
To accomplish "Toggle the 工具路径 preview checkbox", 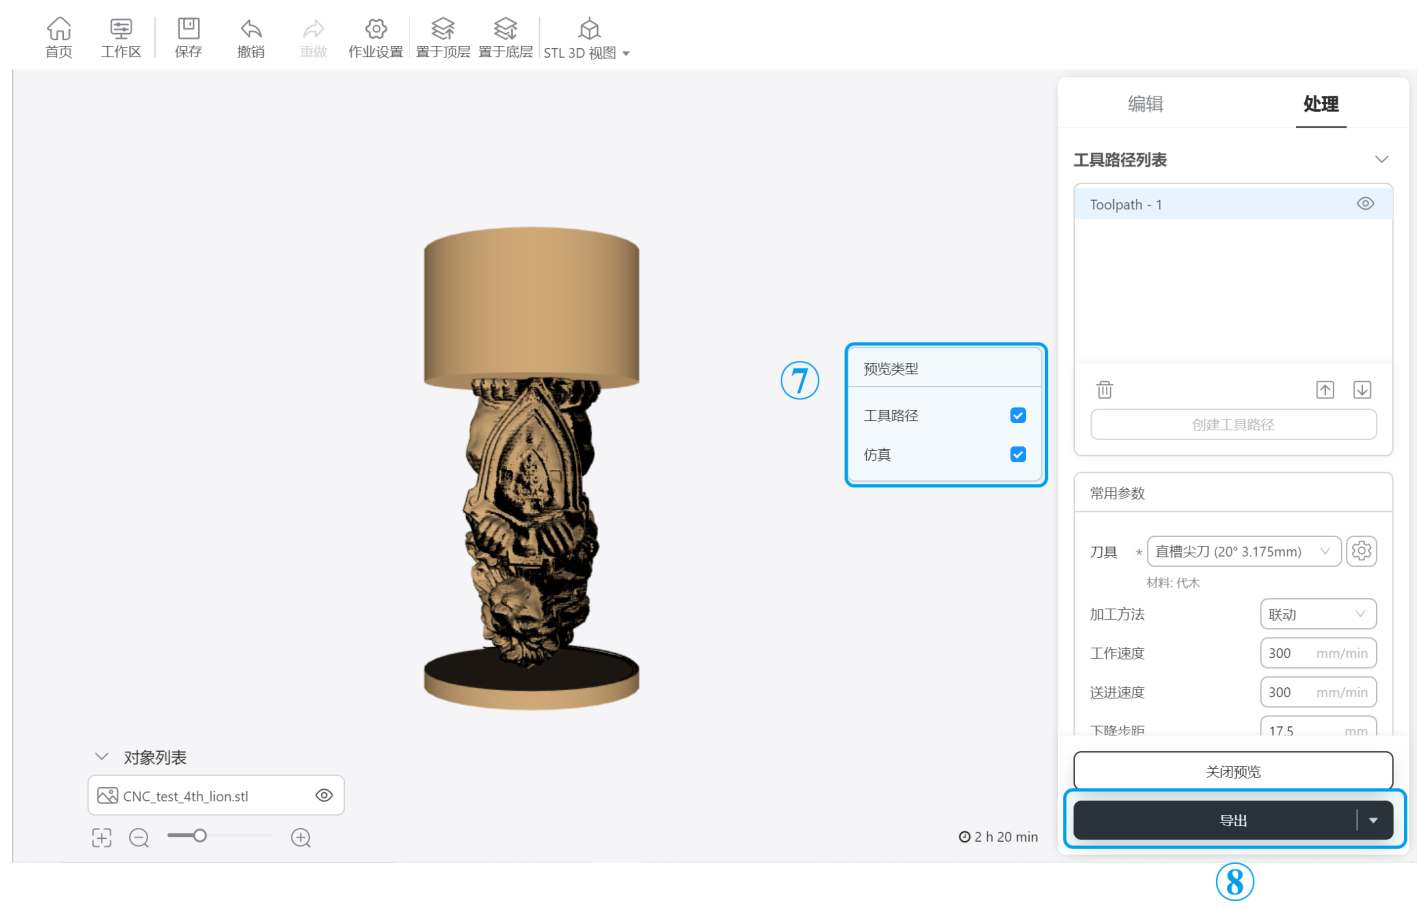I will [x=1018, y=415].
